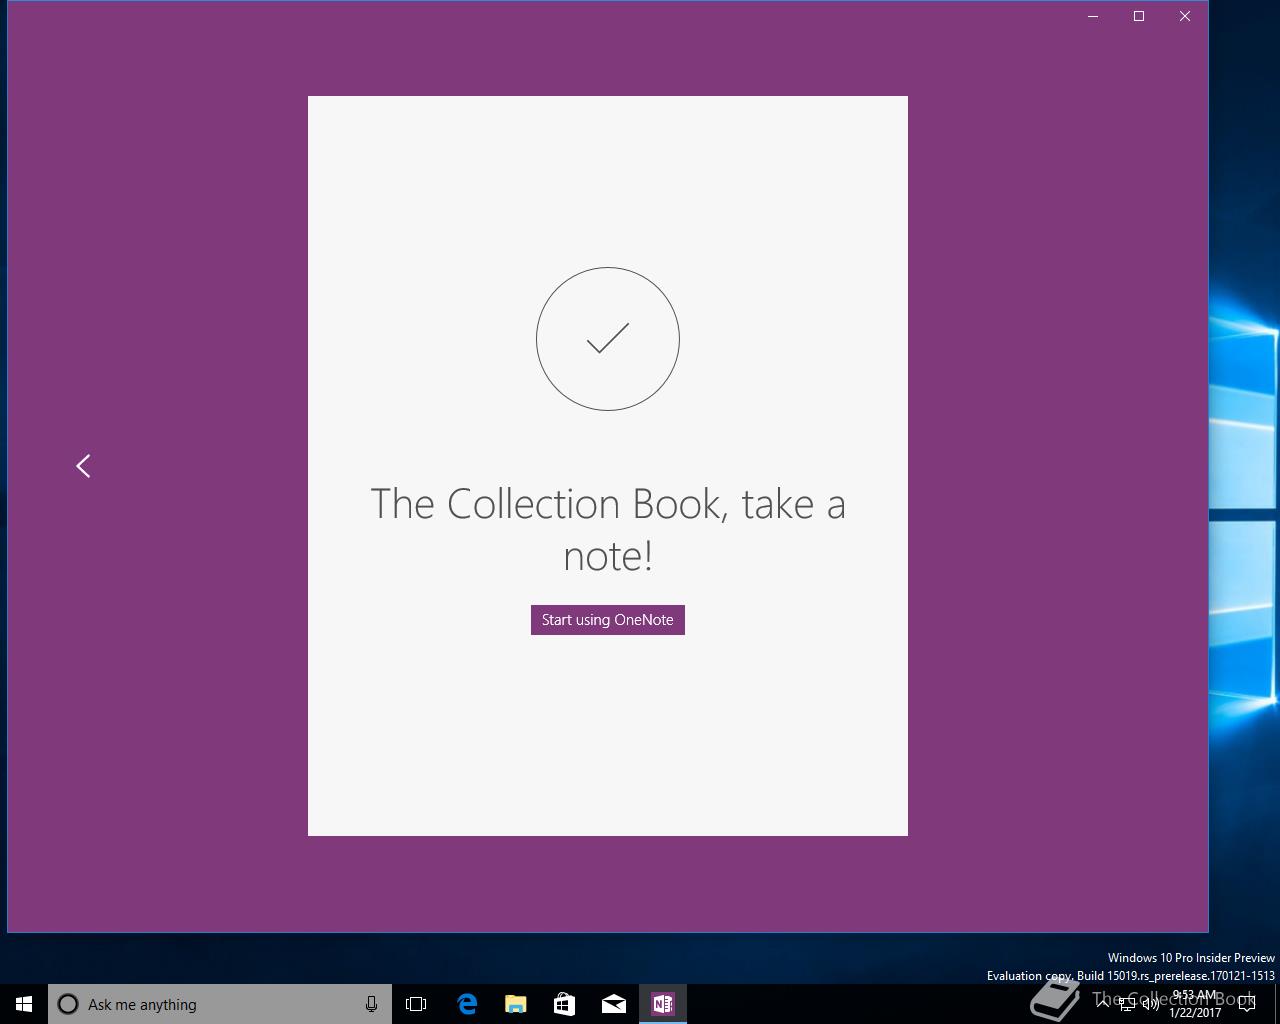Minimize the OneNote window
Viewport: 1280px width, 1024px height.
1093,16
